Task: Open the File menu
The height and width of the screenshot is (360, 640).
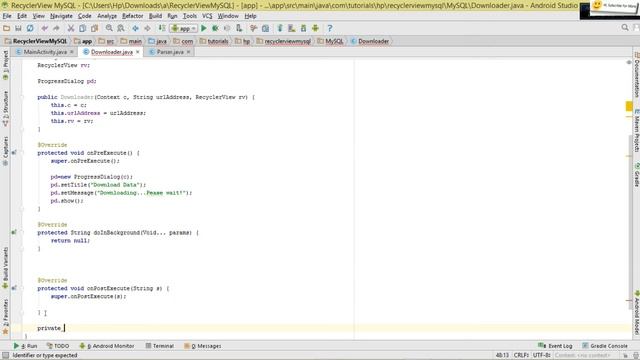Action: click(7, 16)
